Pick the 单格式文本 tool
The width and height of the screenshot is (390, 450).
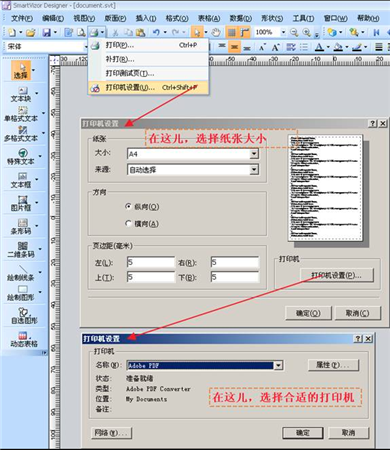[x=21, y=114]
